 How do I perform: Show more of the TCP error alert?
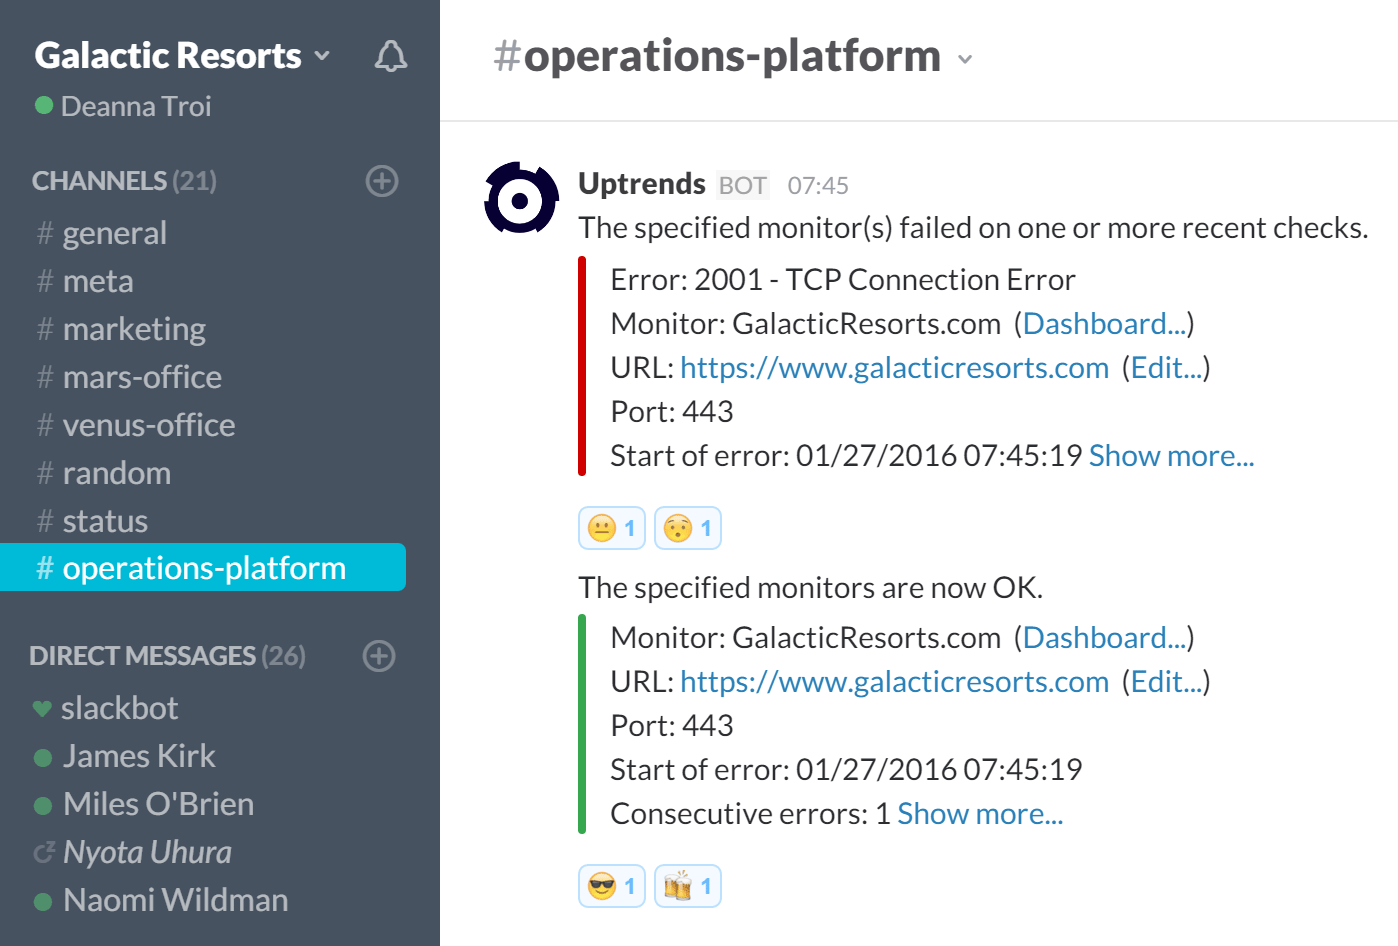coord(1171,456)
